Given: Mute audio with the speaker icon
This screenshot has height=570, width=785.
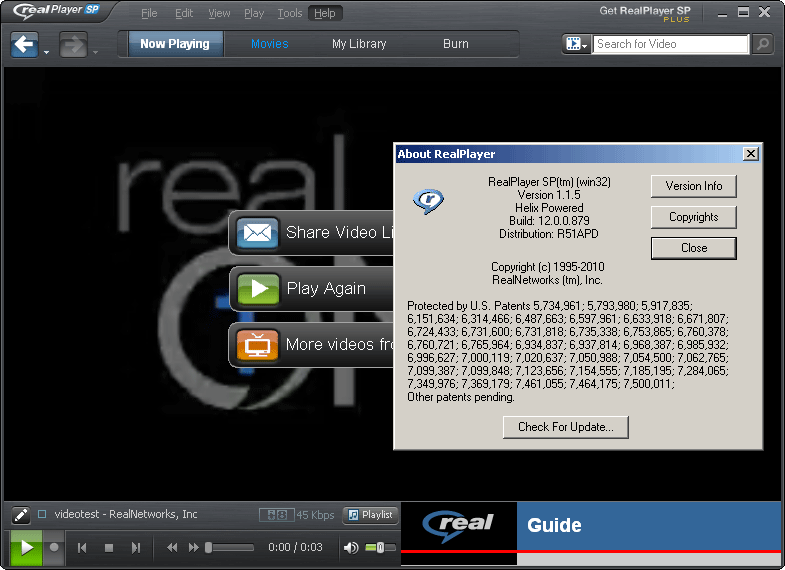Looking at the screenshot, I should [x=351, y=548].
